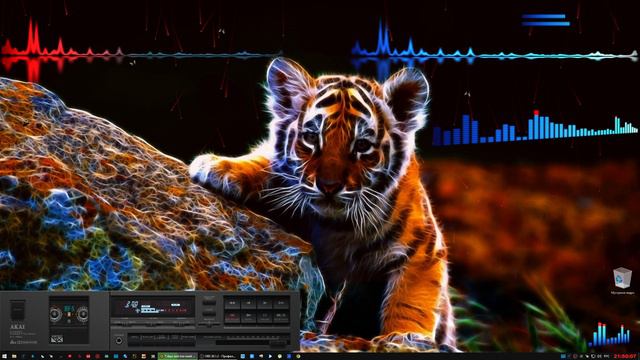Switch to the green highlighted taskbar window
Image resolution: width=640 pixels, height=360 pixels.
tap(178, 356)
